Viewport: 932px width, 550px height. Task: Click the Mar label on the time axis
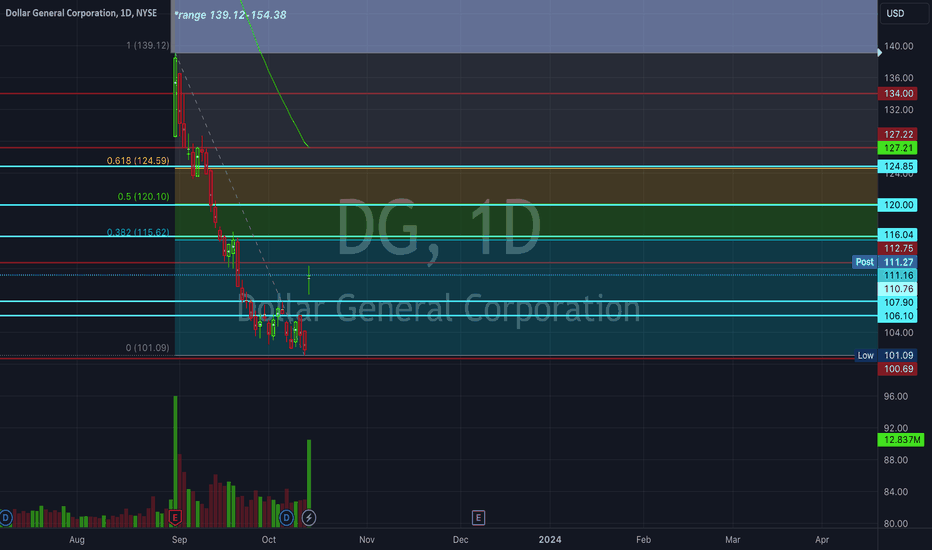coord(732,540)
